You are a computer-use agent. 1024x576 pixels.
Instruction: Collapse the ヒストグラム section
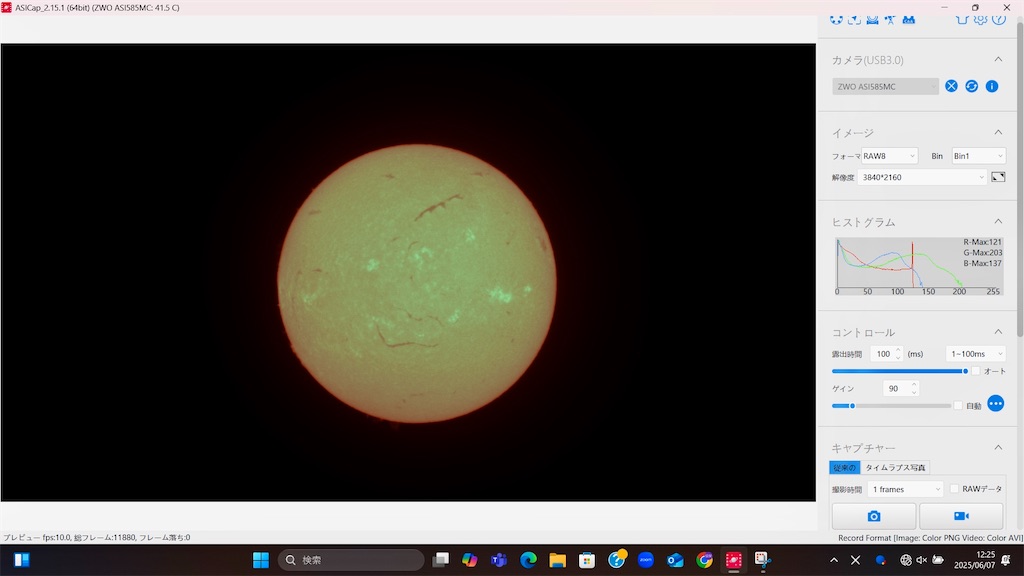pyautogui.click(x=998, y=221)
